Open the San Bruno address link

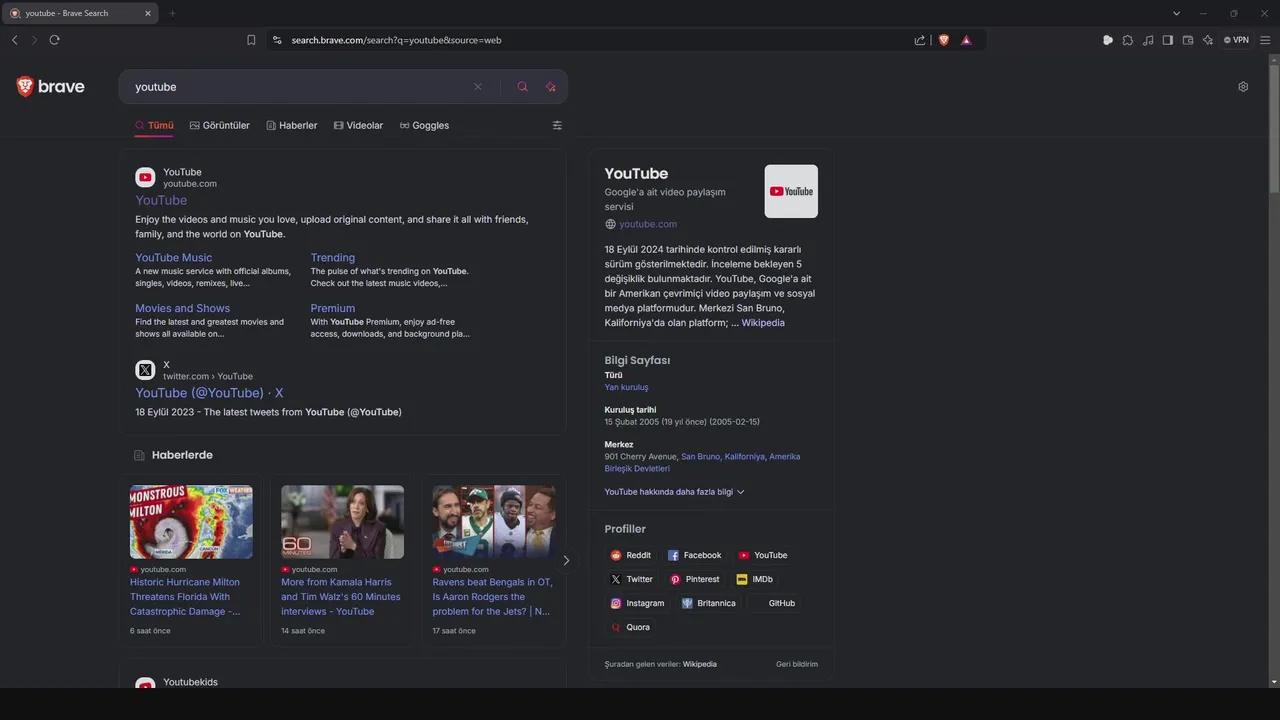pos(700,456)
